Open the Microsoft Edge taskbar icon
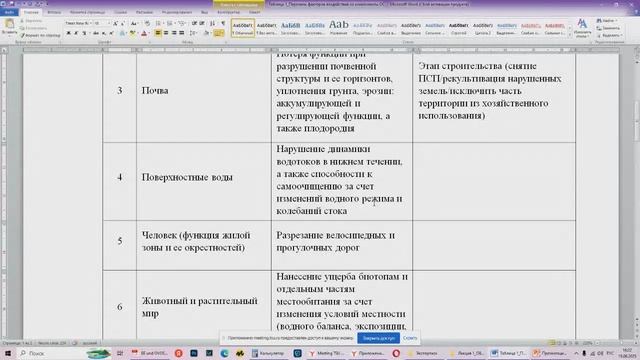The width and height of the screenshot is (640, 360). pyautogui.click(x=224, y=353)
